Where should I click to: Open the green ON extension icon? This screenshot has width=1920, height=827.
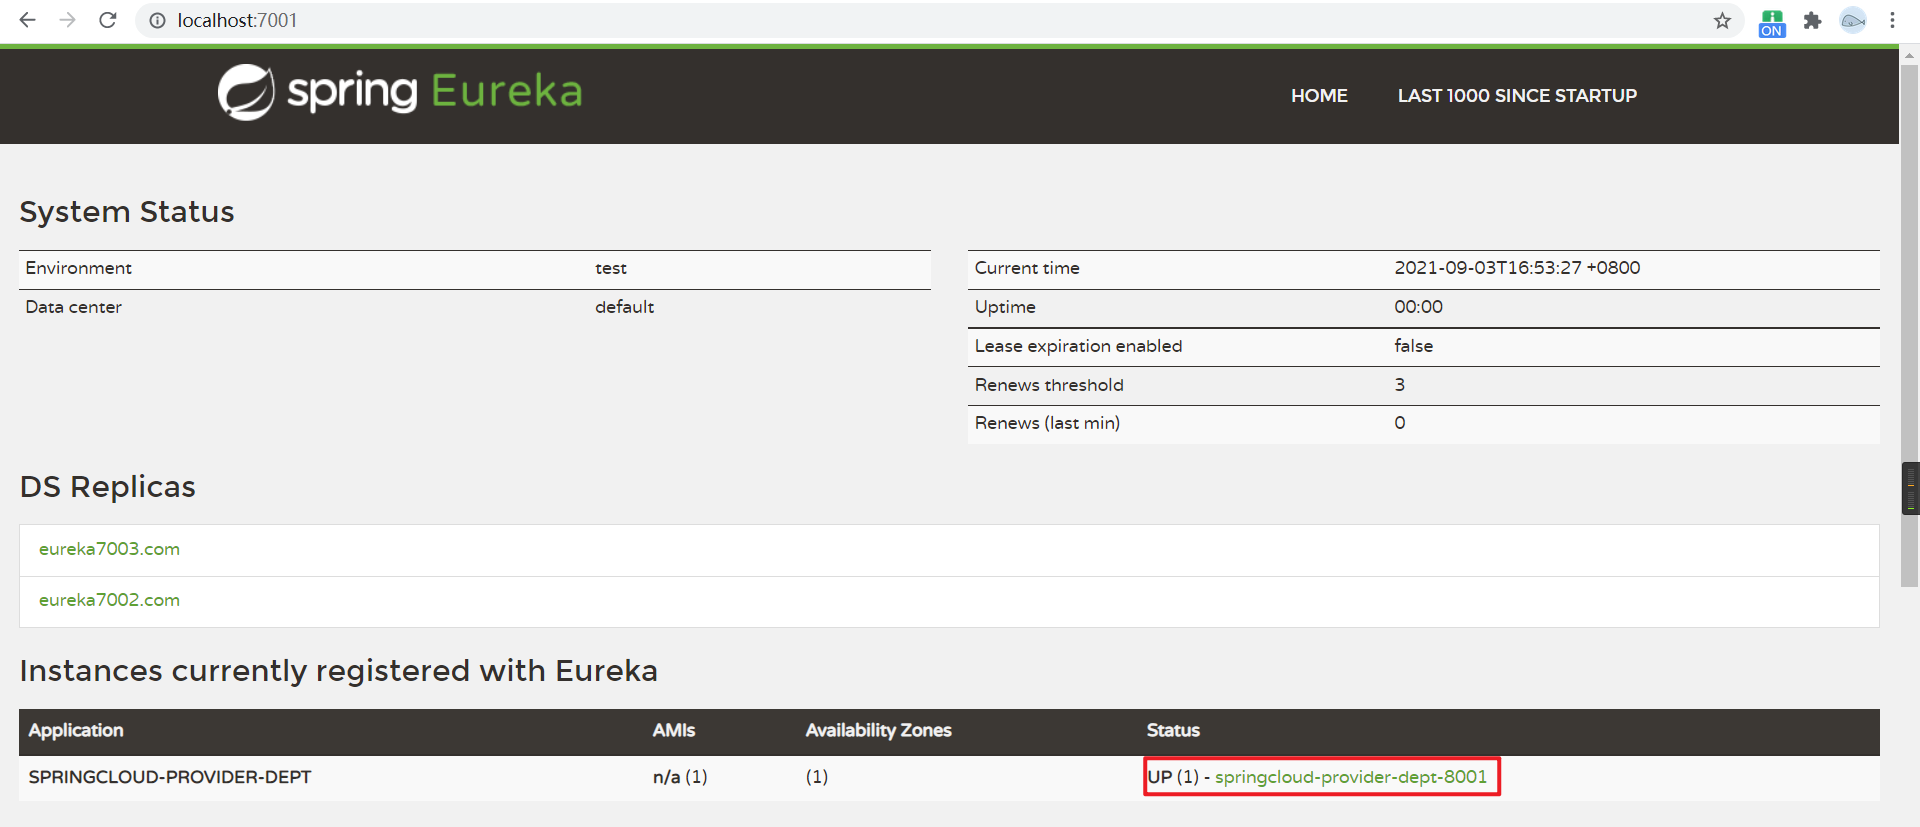tap(1772, 22)
